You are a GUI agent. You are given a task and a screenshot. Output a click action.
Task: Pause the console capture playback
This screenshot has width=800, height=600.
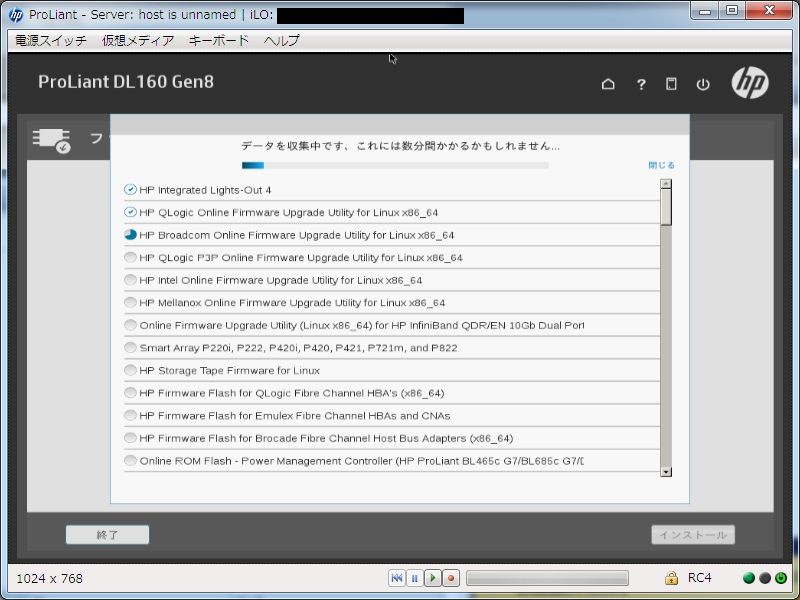pos(414,578)
